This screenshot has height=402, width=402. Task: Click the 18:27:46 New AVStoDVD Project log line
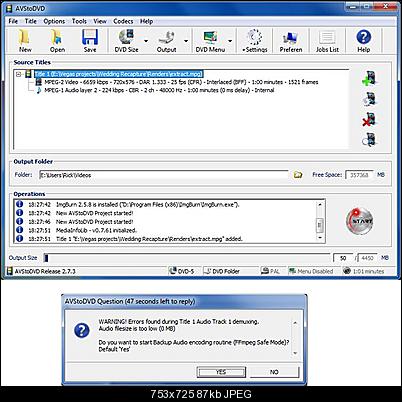pyautogui.click(x=80, y=222)
